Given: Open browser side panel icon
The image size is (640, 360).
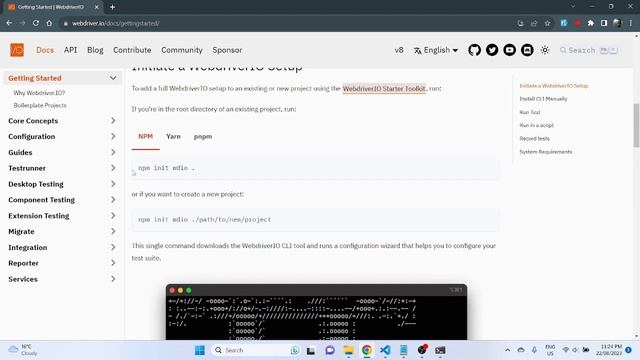Looking at the screenshot, I should [x=604, y=23].
